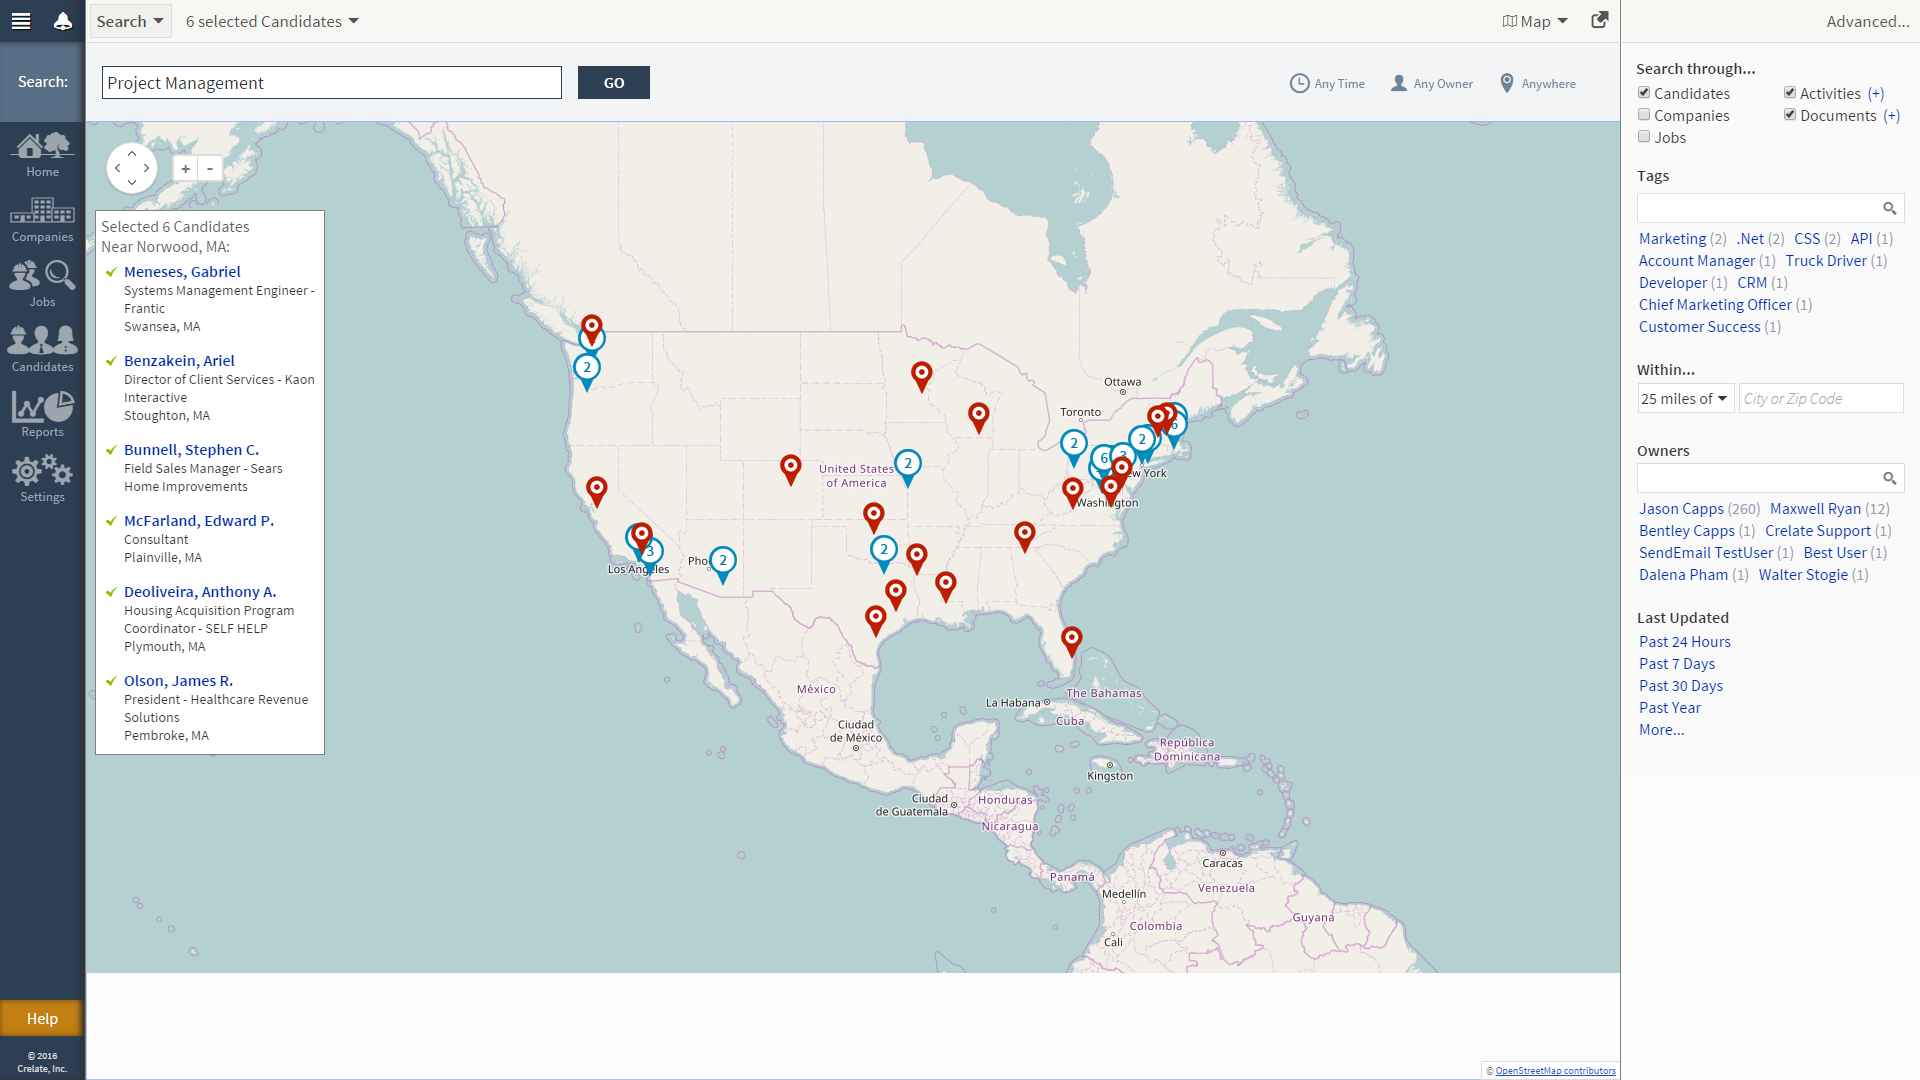Uncheck the Candidates checkbox
This screenshot has width=1920, height=1080.
[x=1644, y=93]
